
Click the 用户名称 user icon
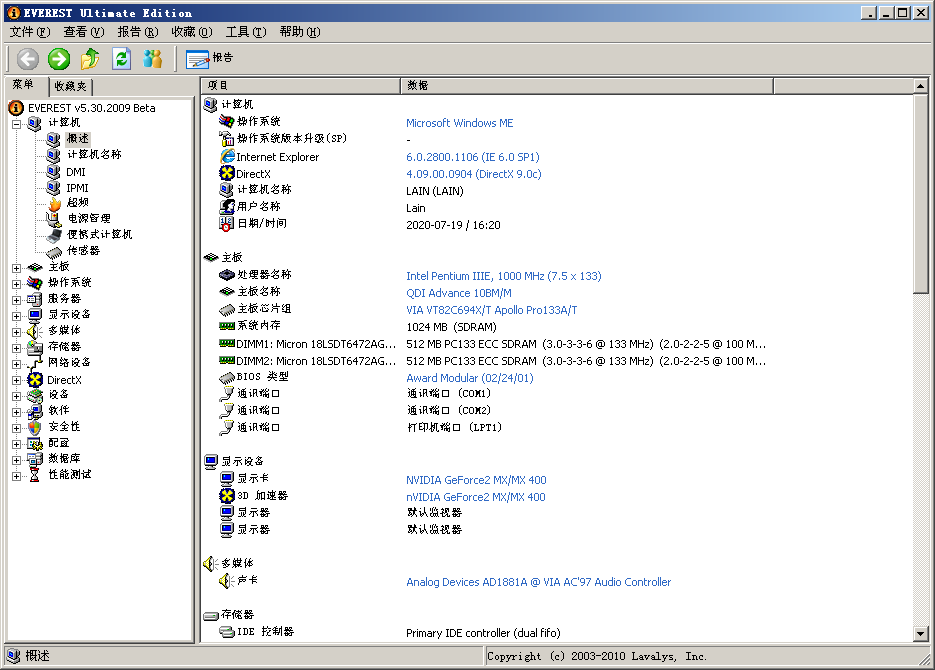coord(227,207)
